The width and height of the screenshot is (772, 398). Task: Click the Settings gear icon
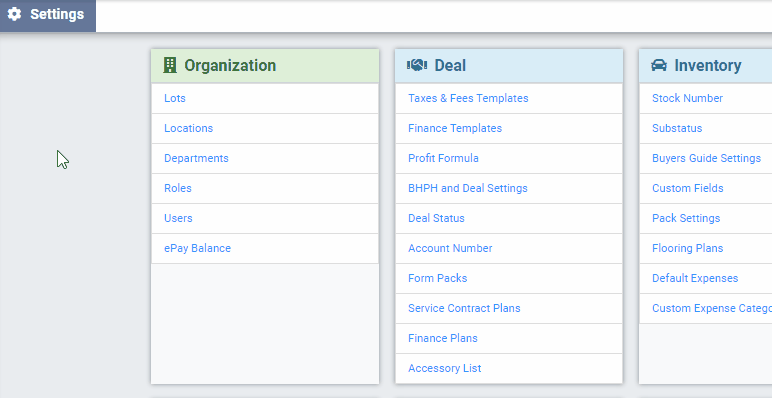tap(14, 14)
